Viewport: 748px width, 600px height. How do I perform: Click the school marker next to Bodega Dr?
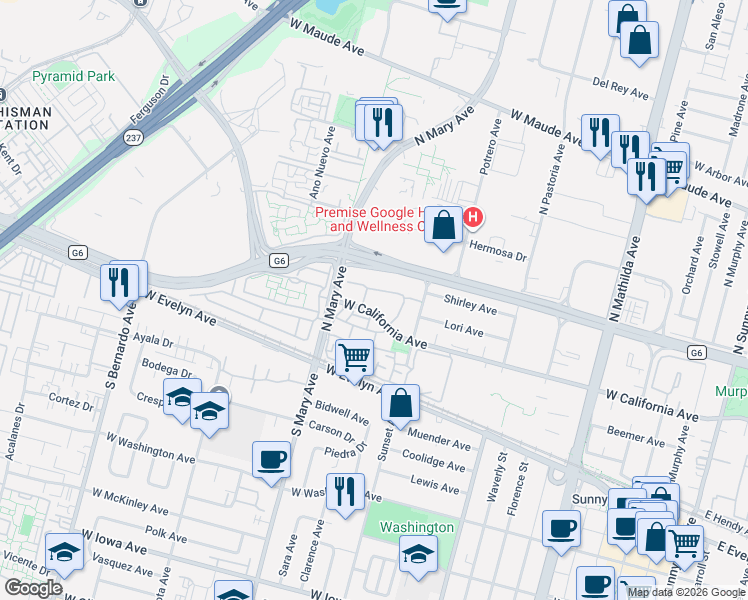point(179,398)
